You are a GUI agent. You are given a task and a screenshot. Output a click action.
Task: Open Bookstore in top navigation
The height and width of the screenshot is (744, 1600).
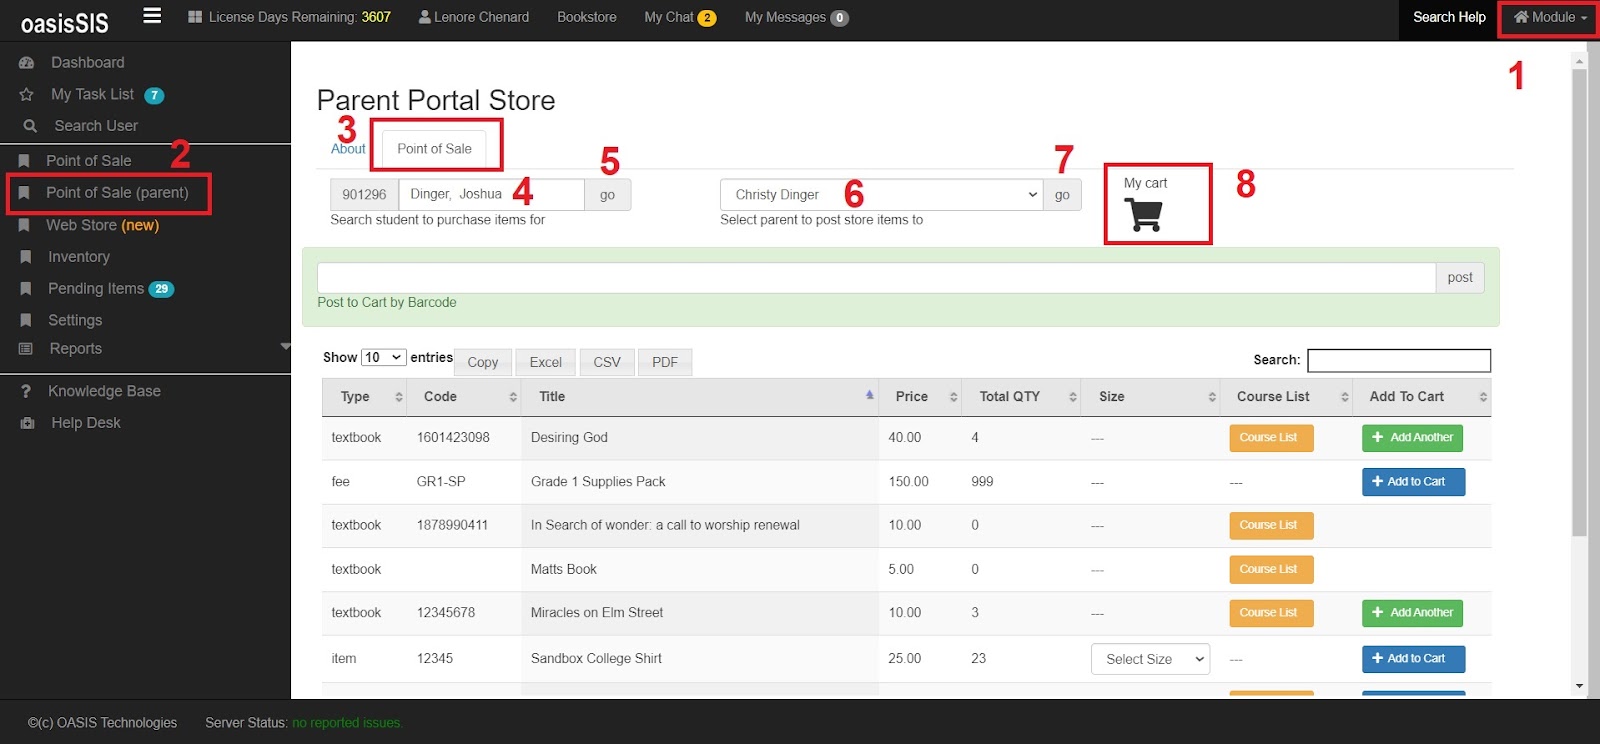[x=587, y=17]
